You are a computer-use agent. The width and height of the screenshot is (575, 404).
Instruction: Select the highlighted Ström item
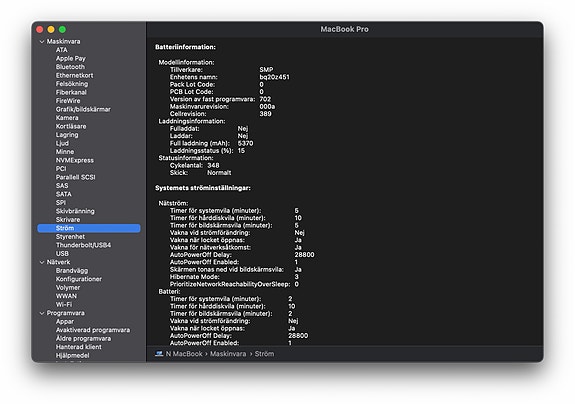[x=89, y=228]
